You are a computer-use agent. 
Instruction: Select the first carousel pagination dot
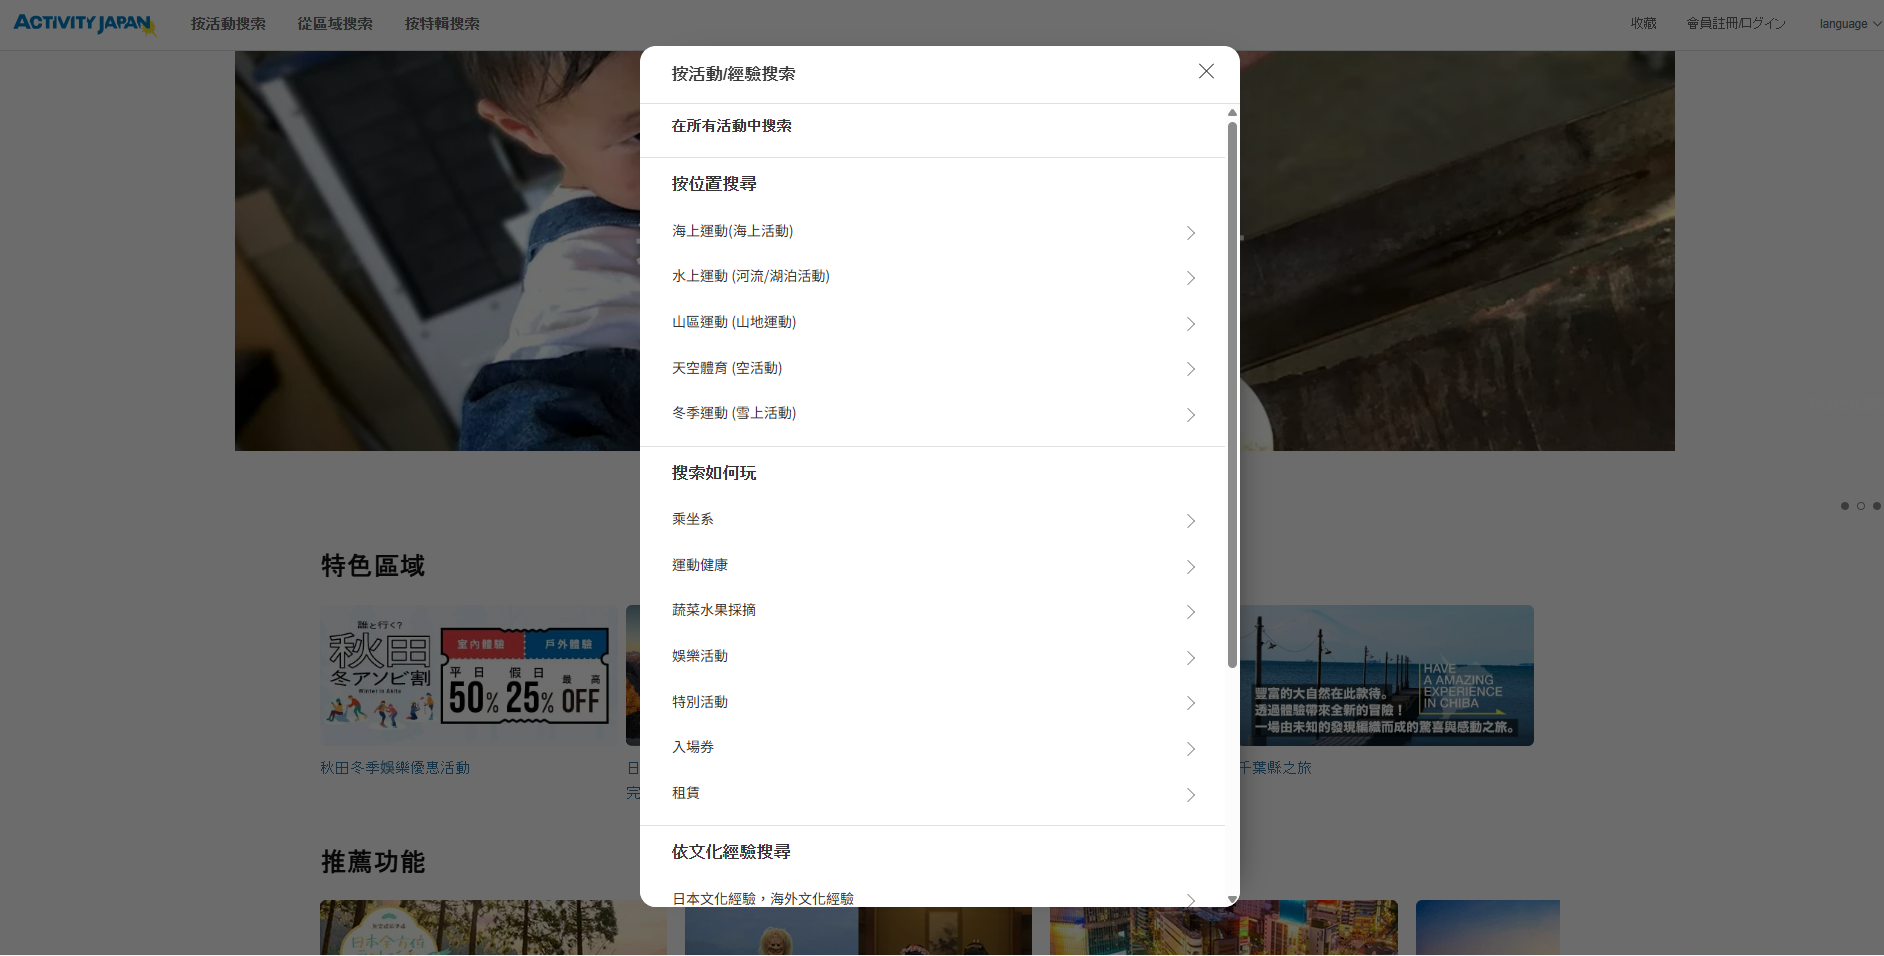[1845, 506]
